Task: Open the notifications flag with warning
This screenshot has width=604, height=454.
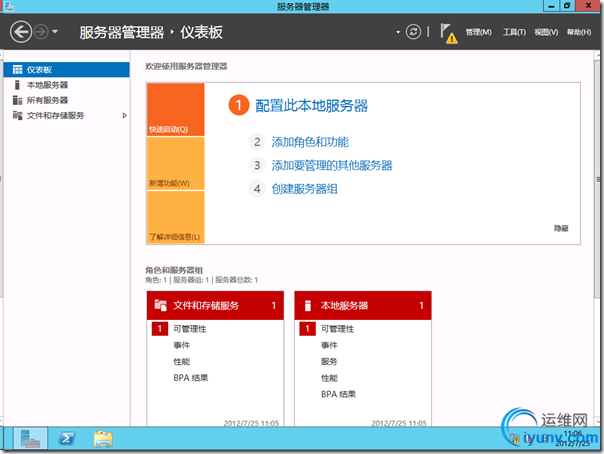Action: [448, 34]
